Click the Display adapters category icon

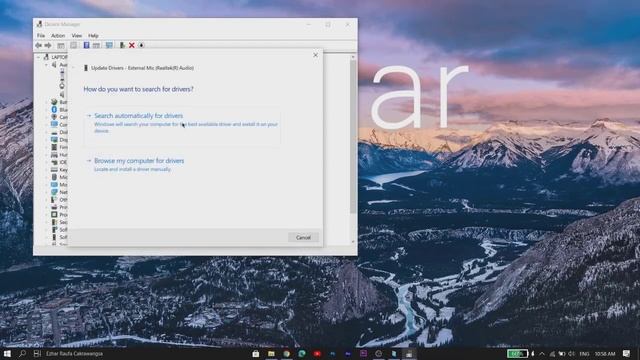(54, 140)
